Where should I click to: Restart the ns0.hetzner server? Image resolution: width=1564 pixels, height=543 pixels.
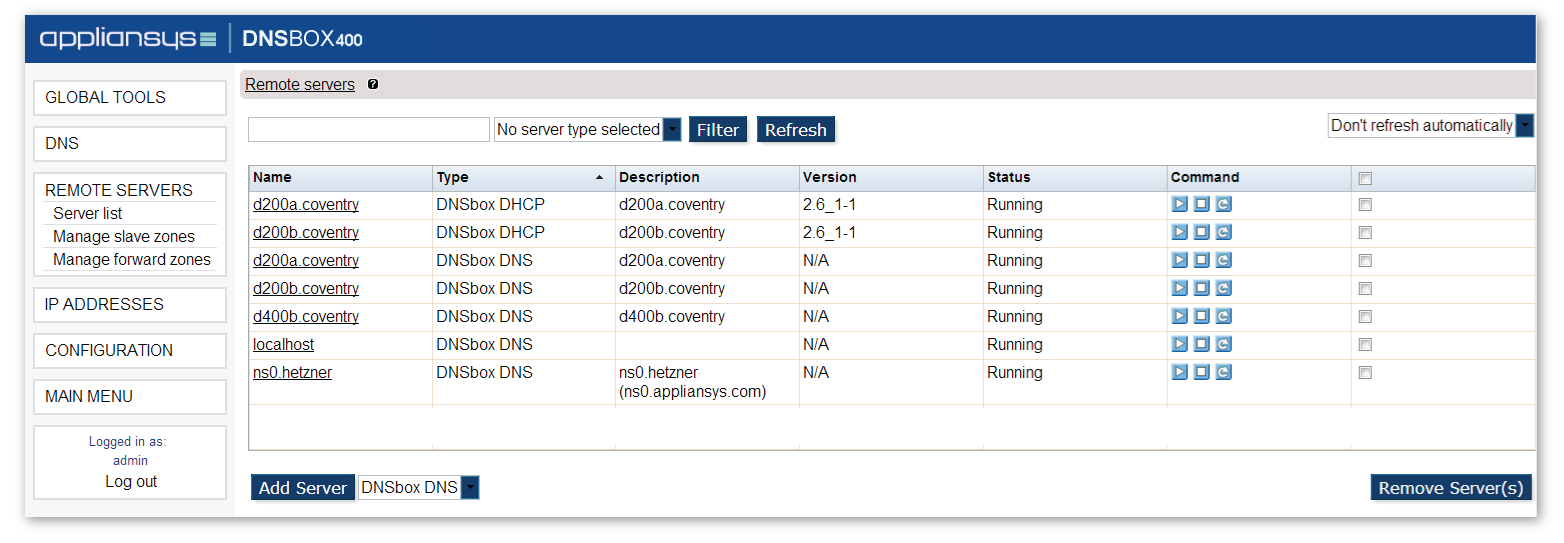pos(1224,372)
